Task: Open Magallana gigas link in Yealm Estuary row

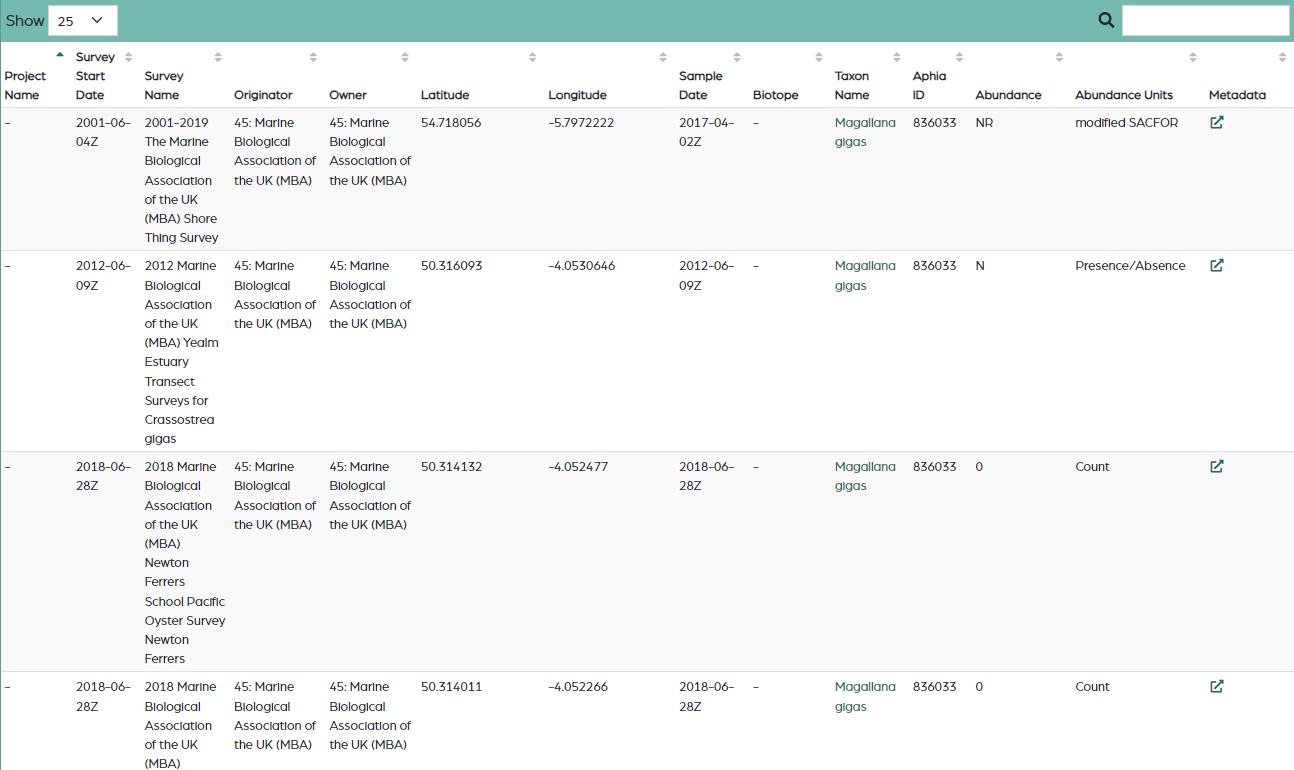Action: [x=865, y=275]
